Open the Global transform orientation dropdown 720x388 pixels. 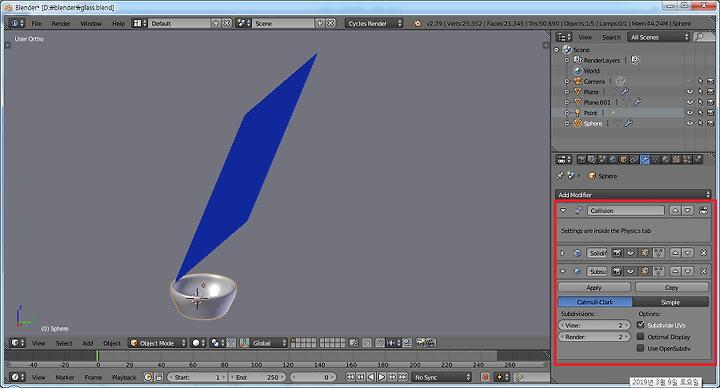tap(269, 343)
